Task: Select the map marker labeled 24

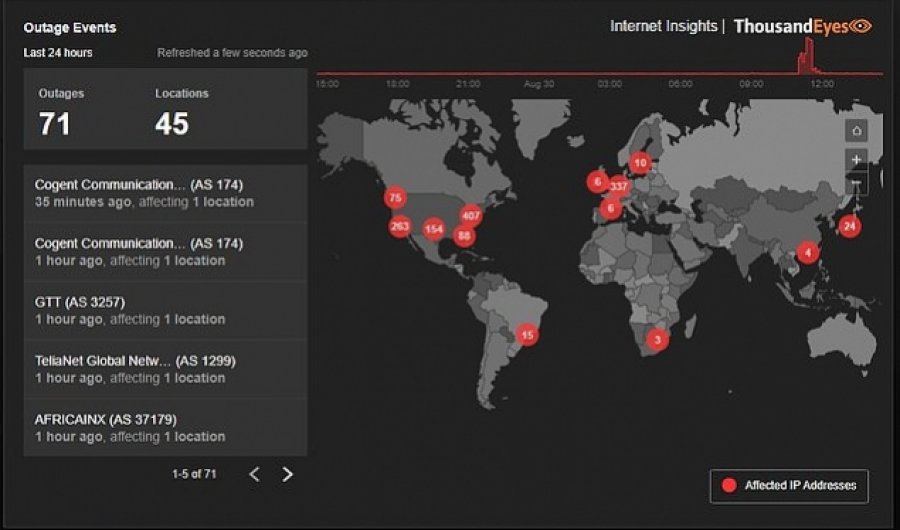Action: tap(849, 226)
